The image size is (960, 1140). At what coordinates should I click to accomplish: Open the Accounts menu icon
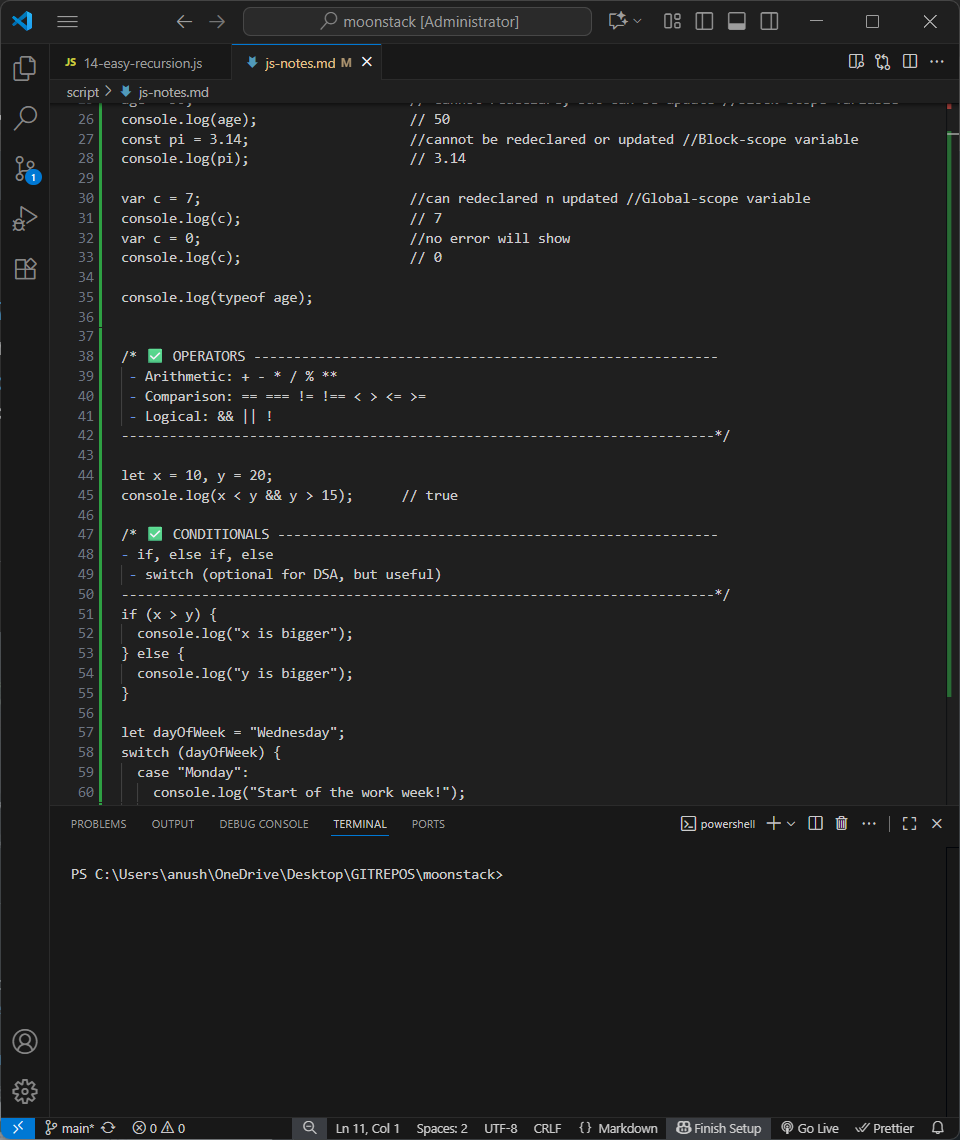[25, 1042]
